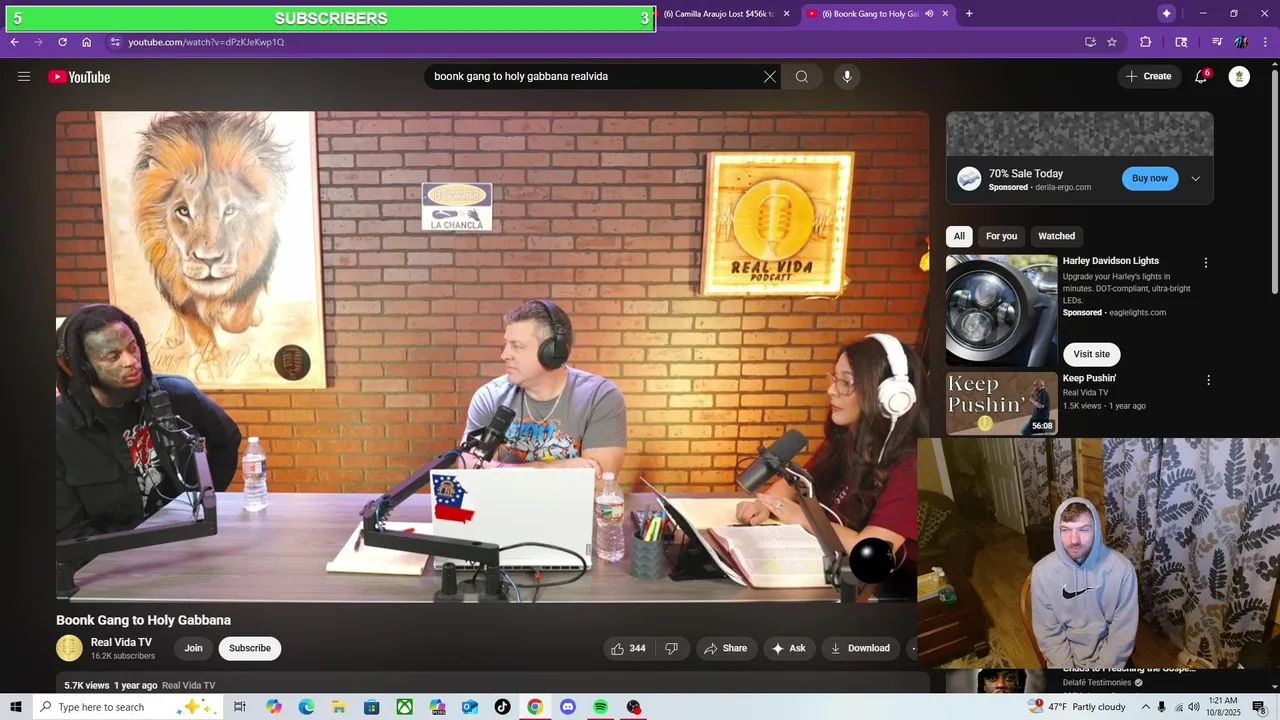Open the browser extensions puzzle icon

[1146, 42]
